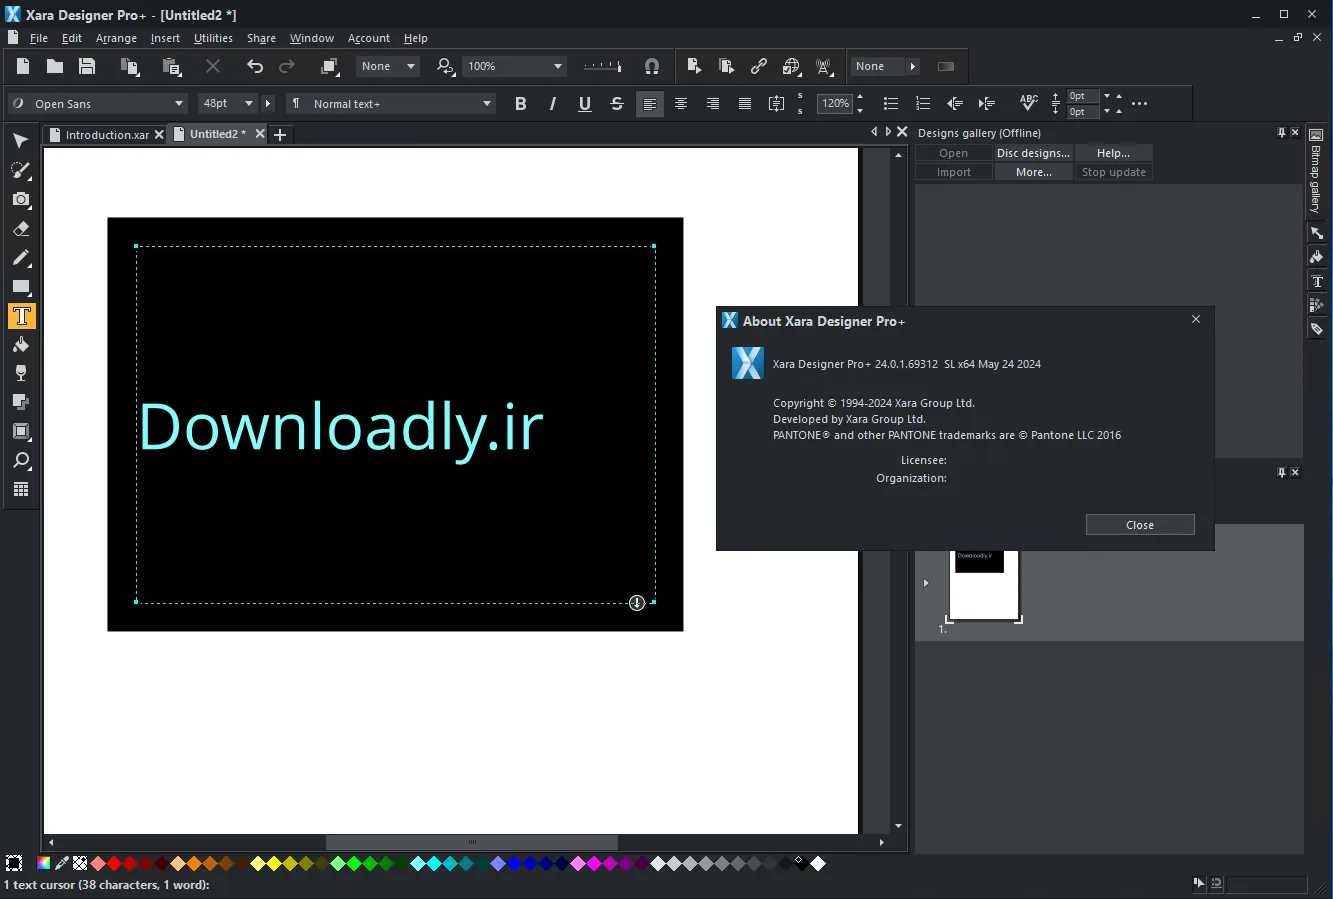This screenshot has height=899, width=1333.
Task: Switch to the Introduction.xar tab
Action: click(106, 135)
